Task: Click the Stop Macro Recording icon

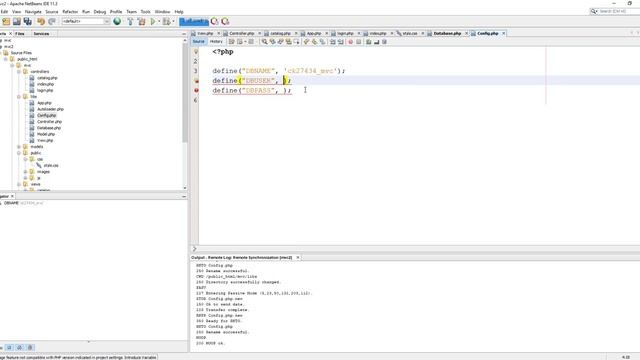Action: (x=358, y=42)
